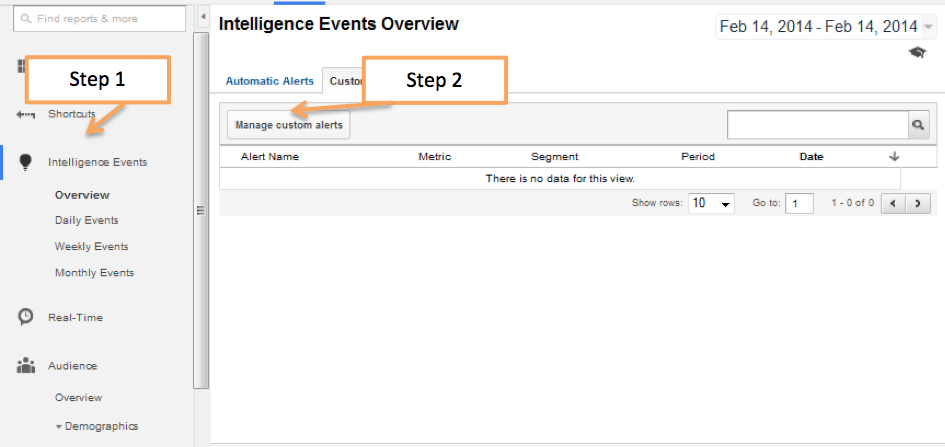Click the Intelligence Events lightbulb icon
The image size is (945, 447).
[26, 162]
